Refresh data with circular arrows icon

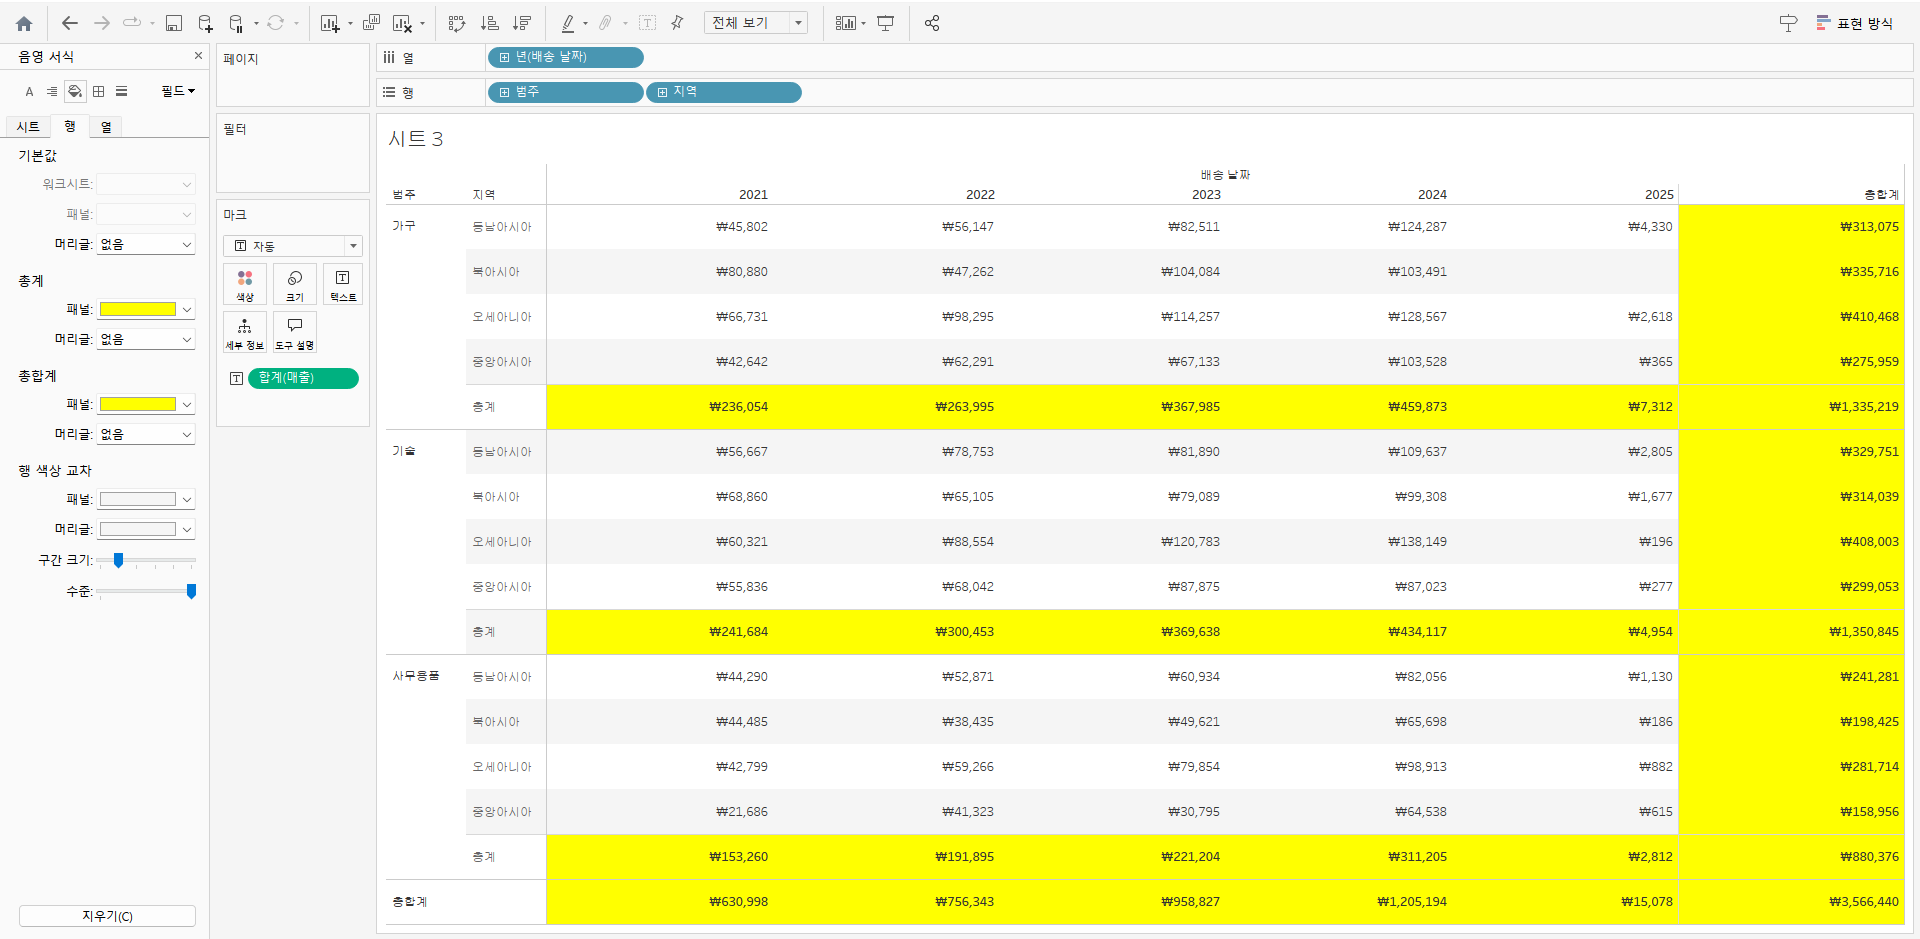275,23
